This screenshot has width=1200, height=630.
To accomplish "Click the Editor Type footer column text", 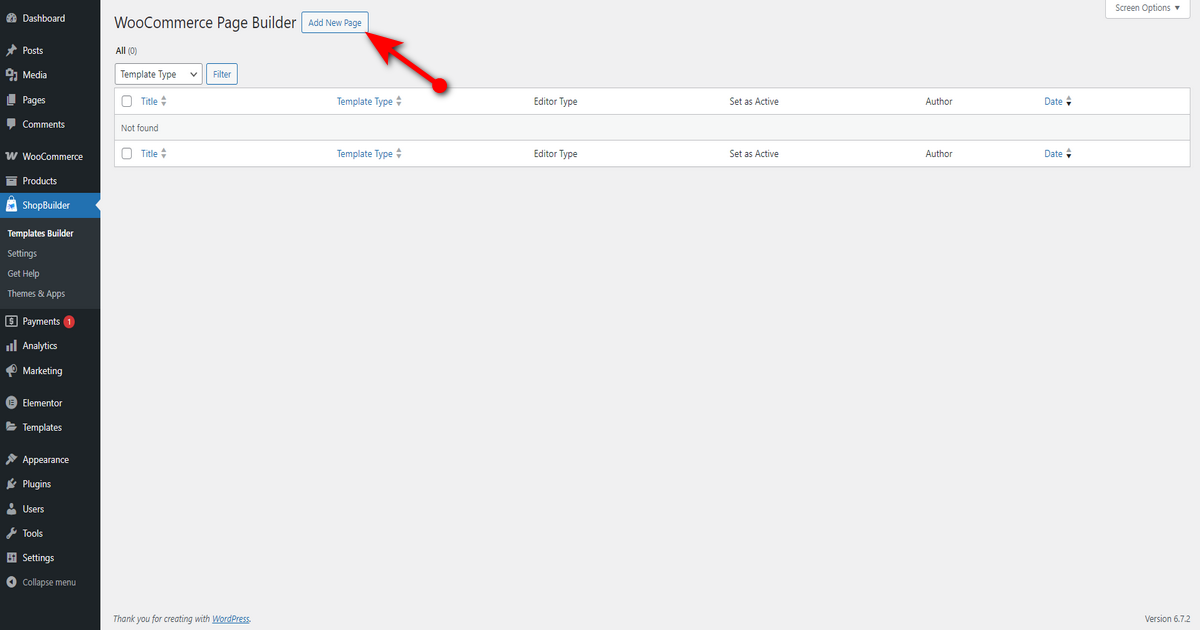I will coord(556,154).
